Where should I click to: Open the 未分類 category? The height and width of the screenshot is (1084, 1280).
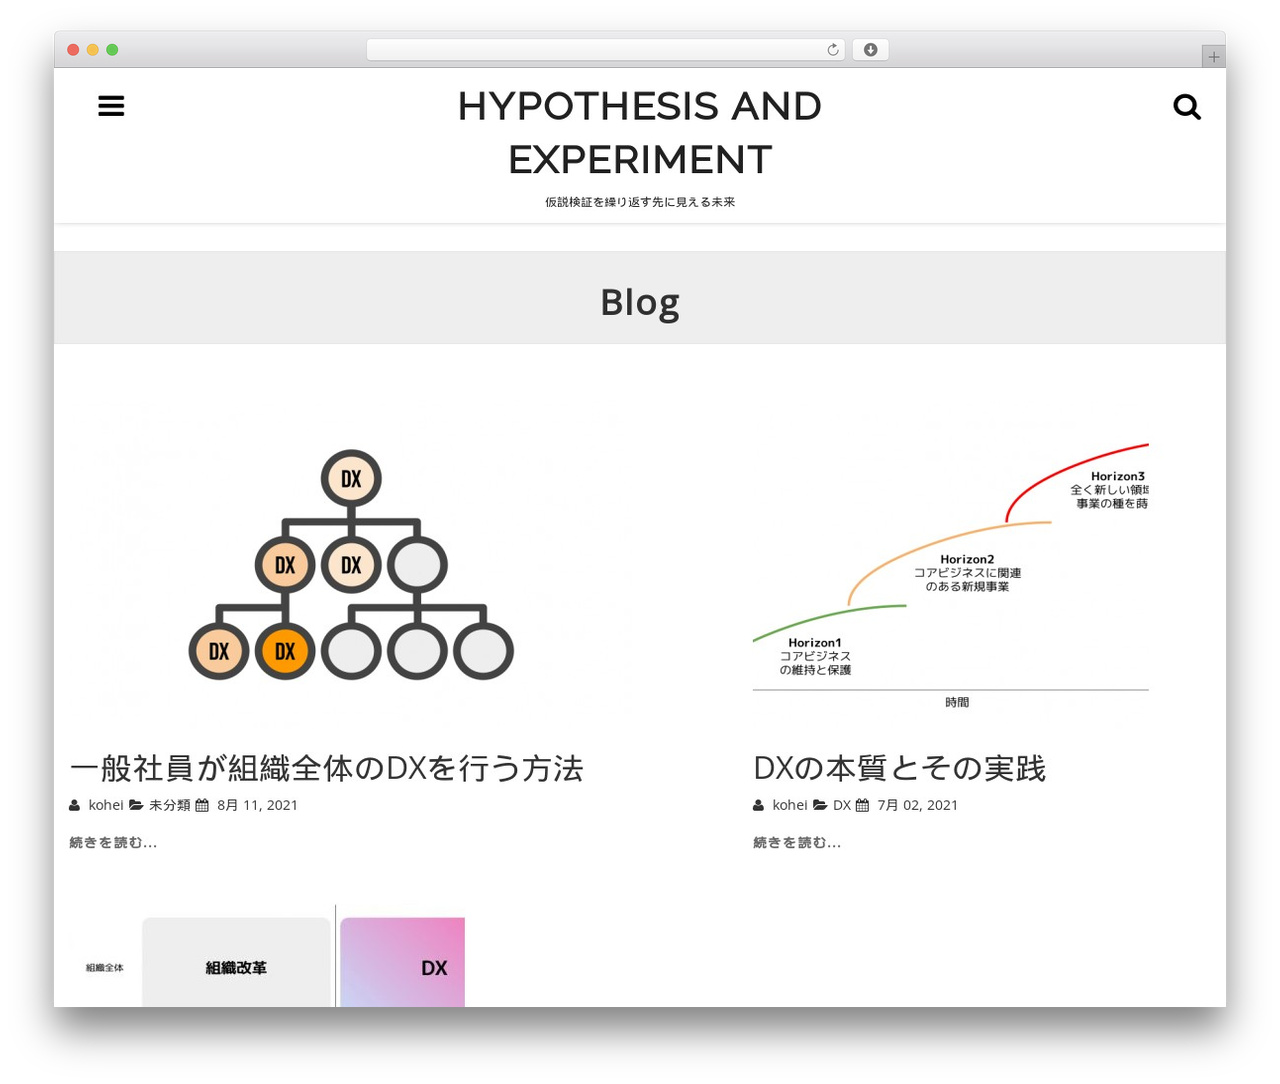tap(169, 805)
